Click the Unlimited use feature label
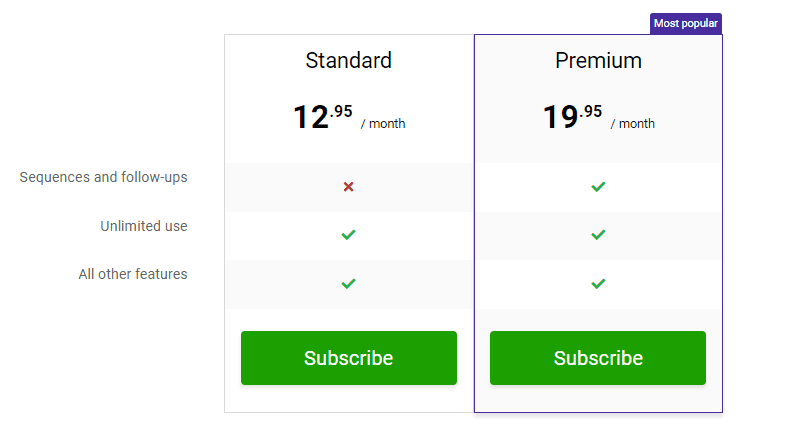The image size is (793, 438). [x=144, y=226]
